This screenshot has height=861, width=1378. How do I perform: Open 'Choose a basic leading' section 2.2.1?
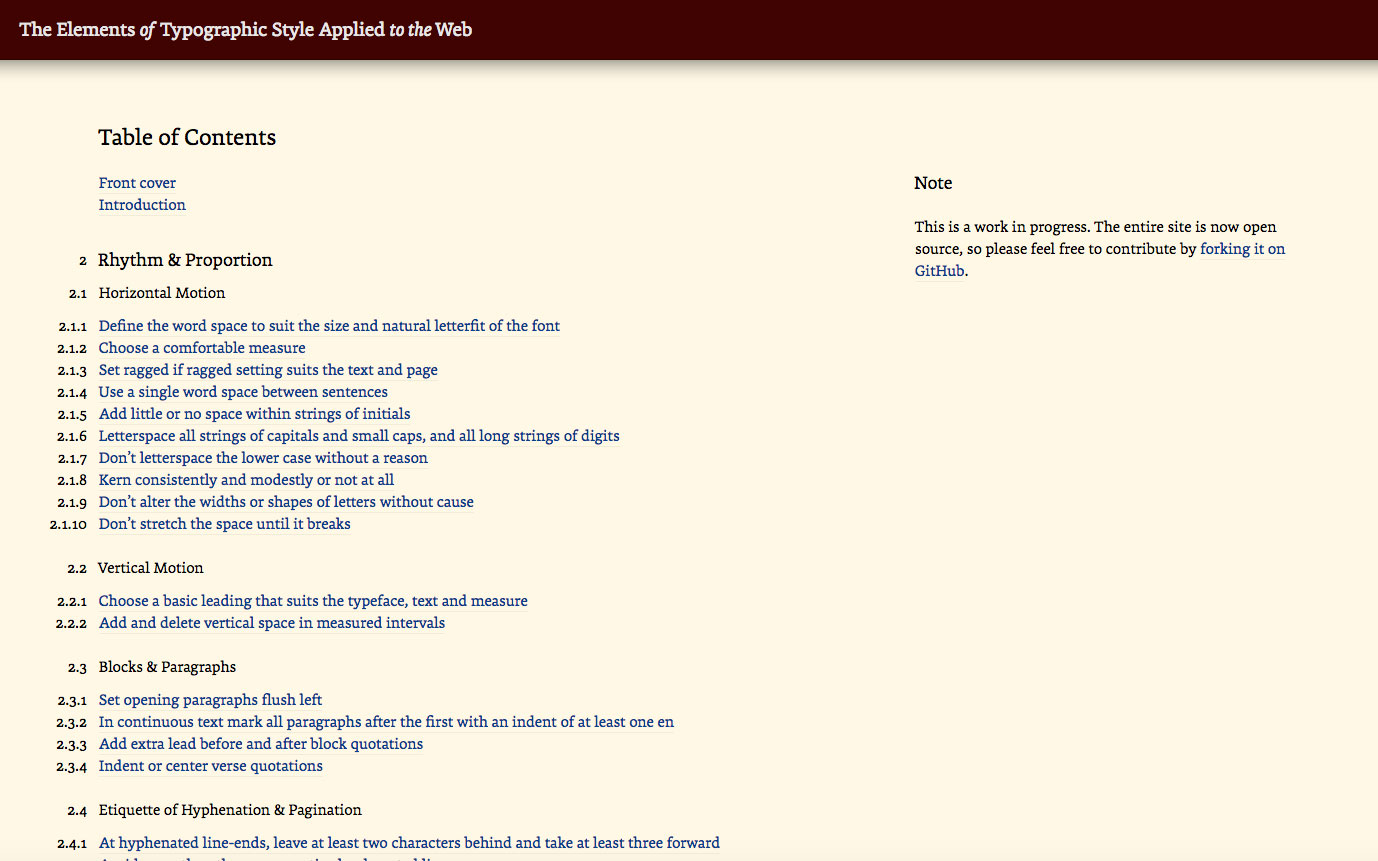[x=313, y=601]
